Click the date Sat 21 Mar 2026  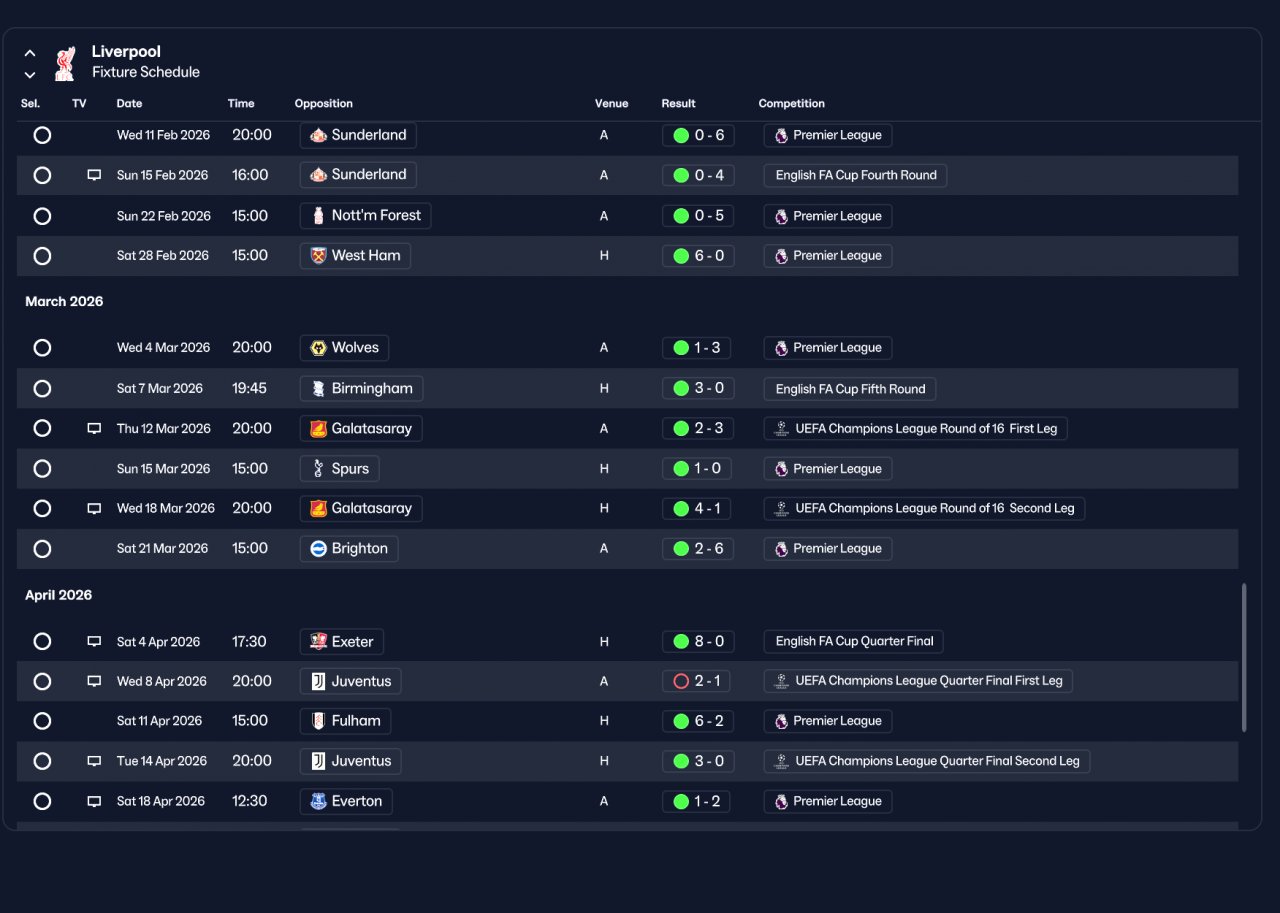[163, 548]
